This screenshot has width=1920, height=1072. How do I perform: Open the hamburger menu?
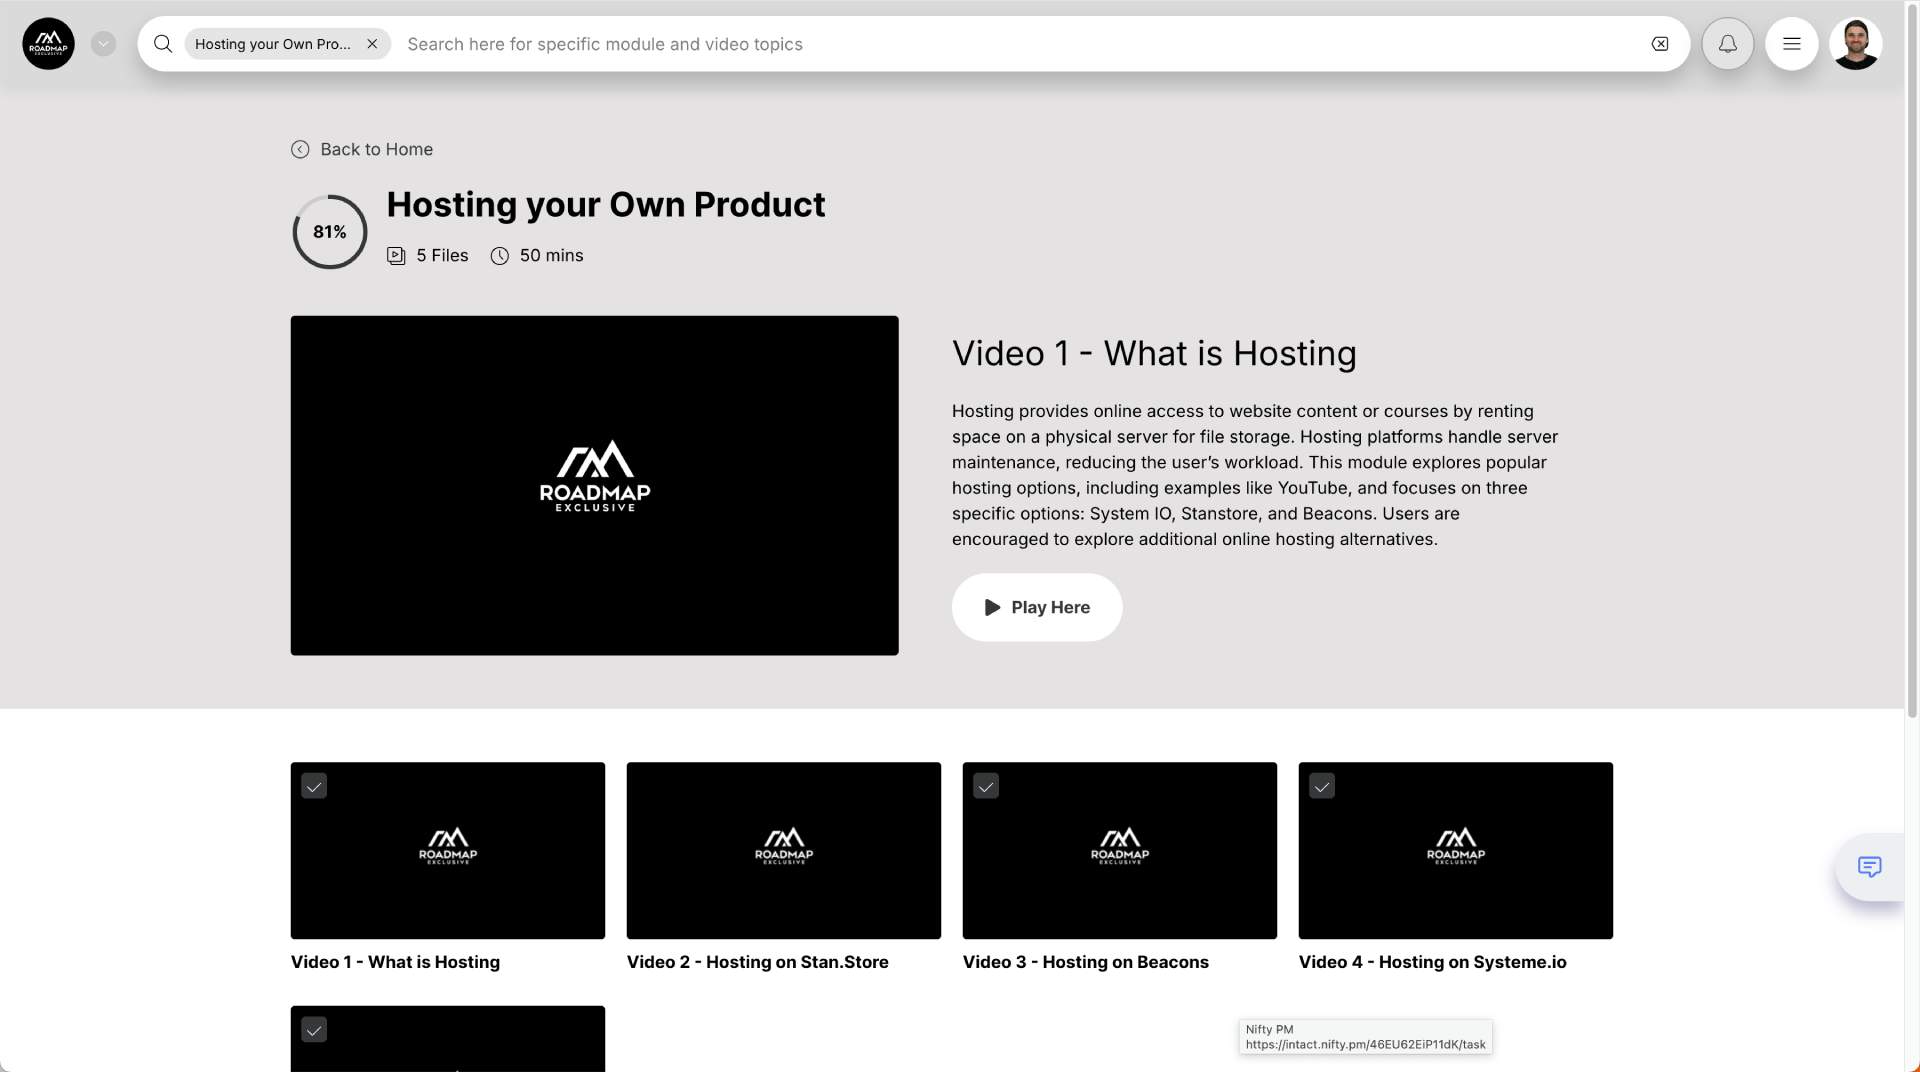click(1791, 44)
